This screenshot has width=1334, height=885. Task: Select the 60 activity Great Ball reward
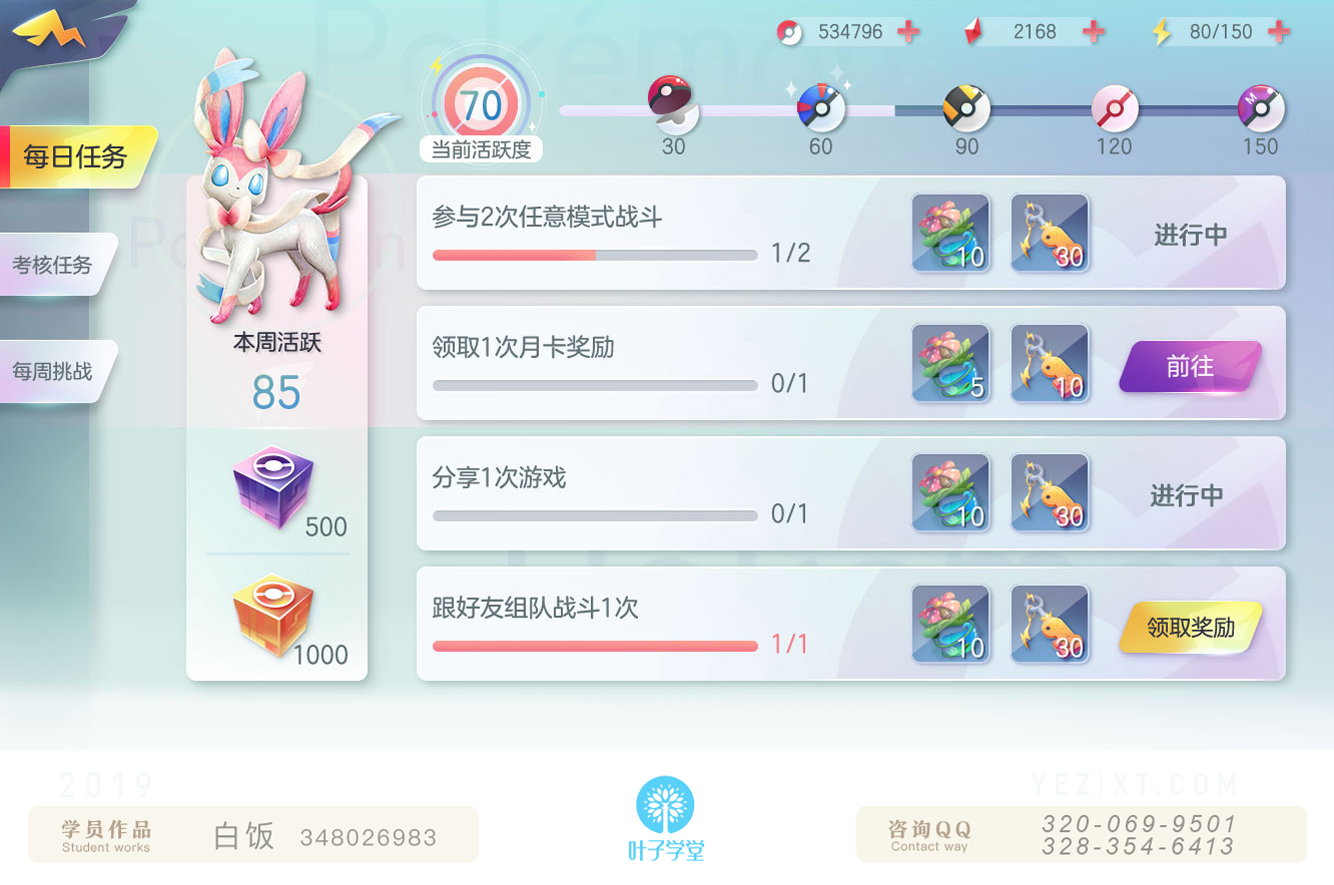coord(821,106)
